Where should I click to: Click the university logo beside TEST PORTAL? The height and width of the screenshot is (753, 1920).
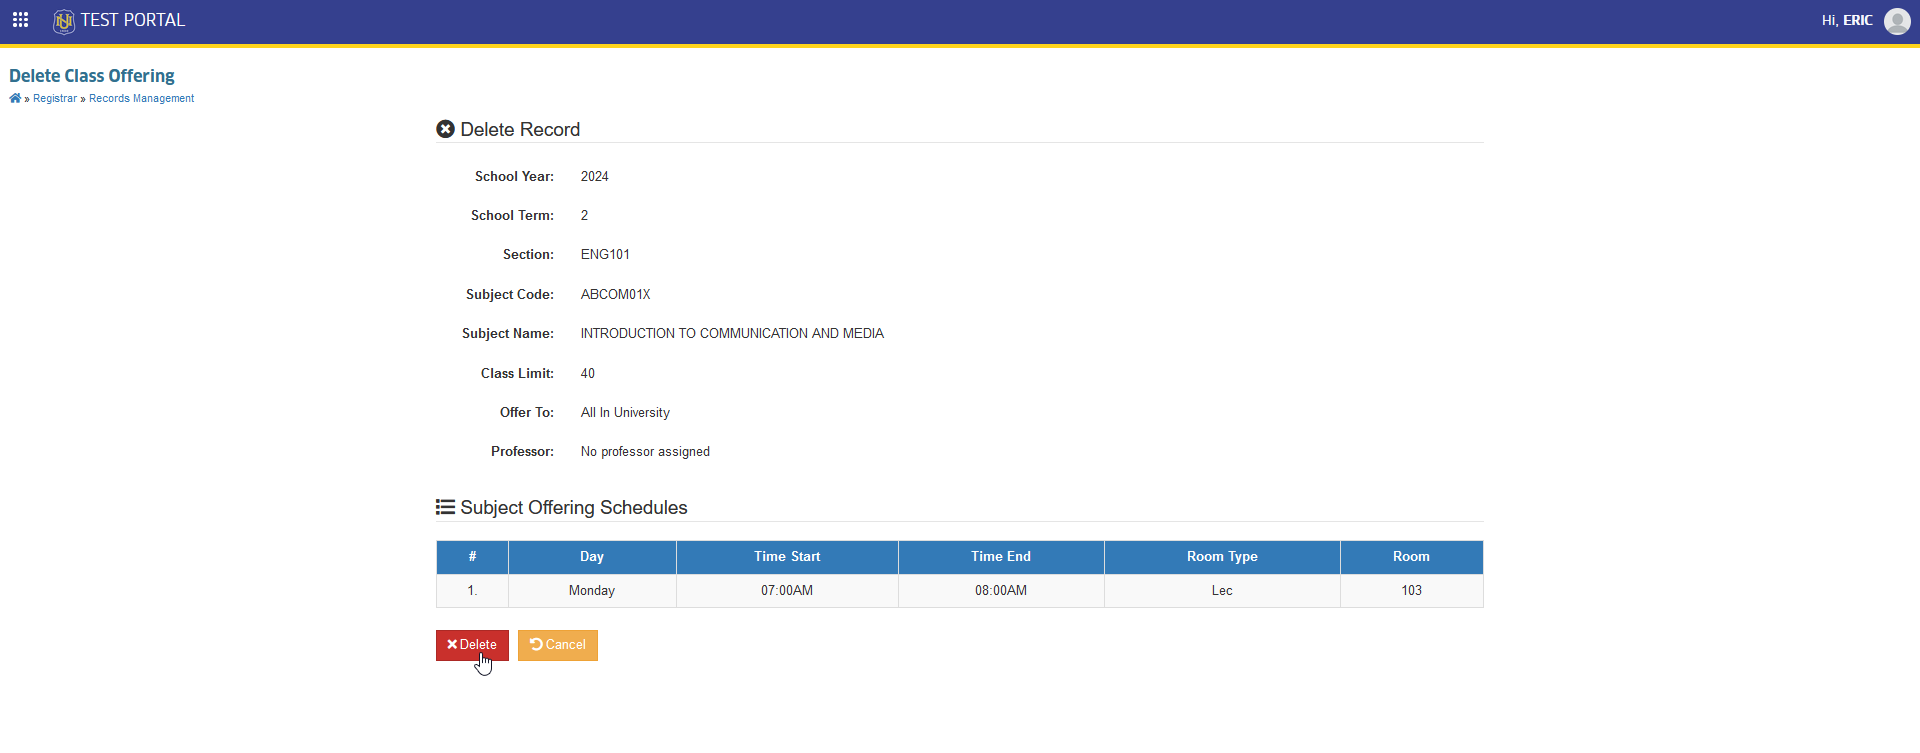coord(64,21)
